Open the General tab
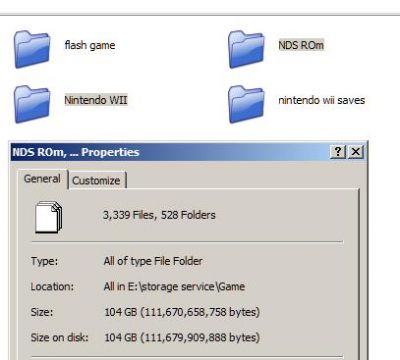Image resolution: width=400 pixels, height=360 pixels. (x=42, y=179)
